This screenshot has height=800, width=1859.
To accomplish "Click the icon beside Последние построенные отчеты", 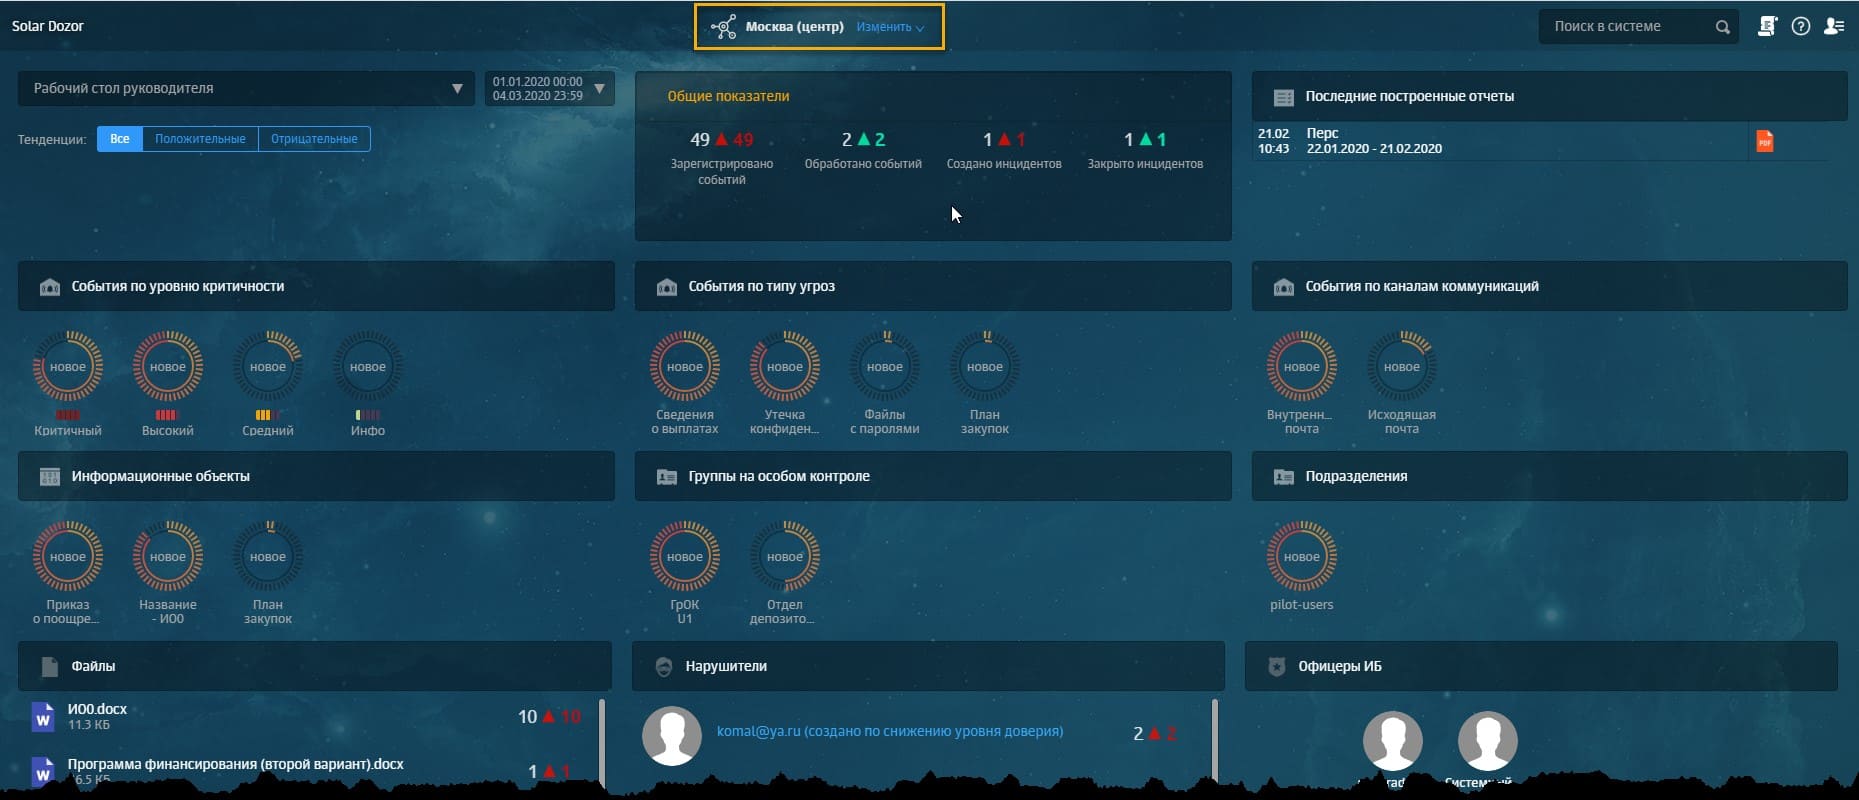I will pyautogui.click(x=1283, y=97).
